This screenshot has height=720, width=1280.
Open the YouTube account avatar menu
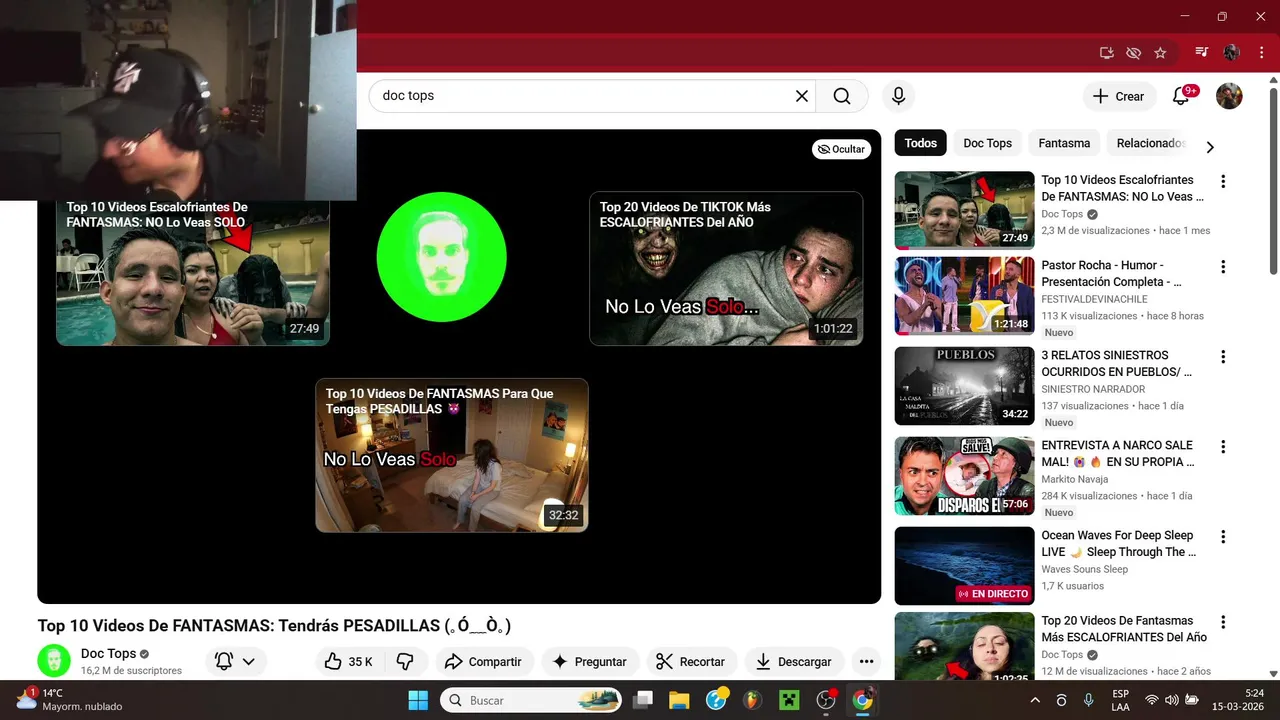1229,96
